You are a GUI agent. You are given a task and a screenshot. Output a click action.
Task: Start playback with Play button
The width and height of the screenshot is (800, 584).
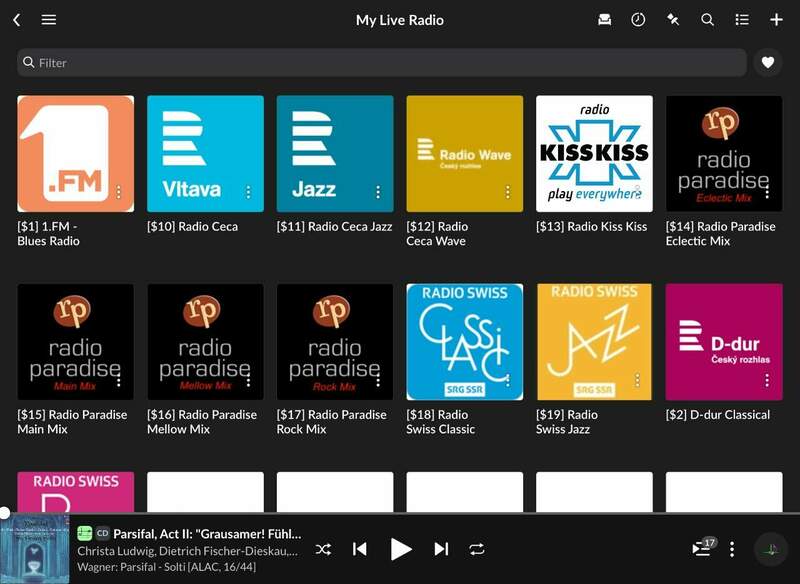[x=401, y=549]
